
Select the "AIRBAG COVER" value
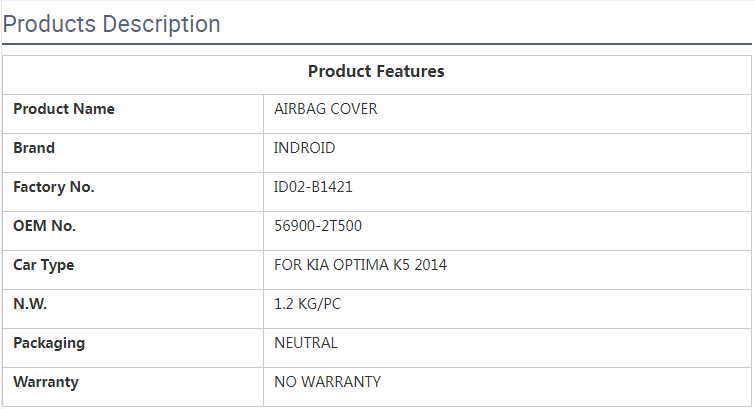(x=326, y=109)
